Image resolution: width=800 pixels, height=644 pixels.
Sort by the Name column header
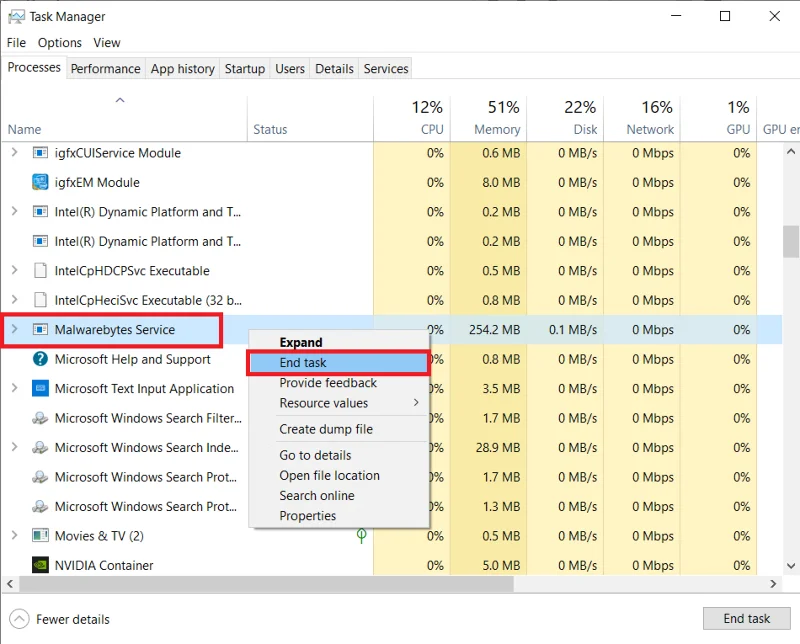click(124, 118)
